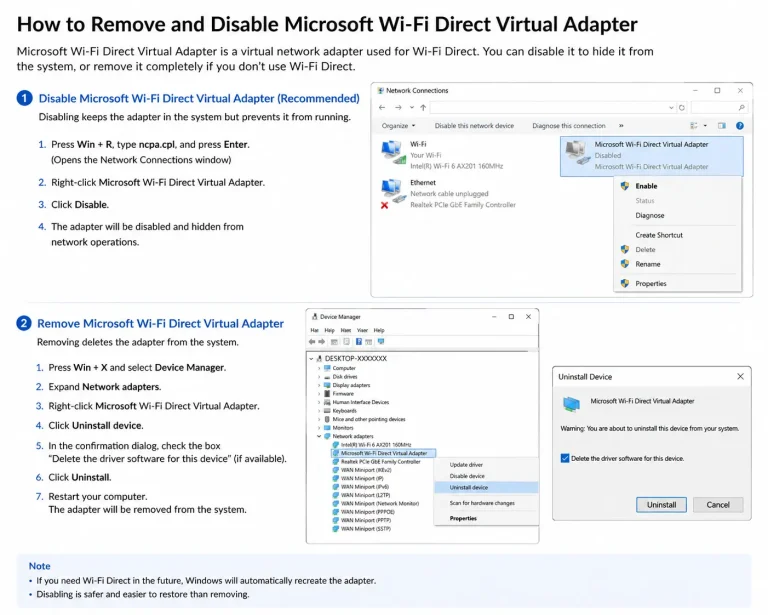Image resolution: width=768 pixels, height=615 pixels.
Task: Click Disable this network device
Action: [x=474, y=126]
